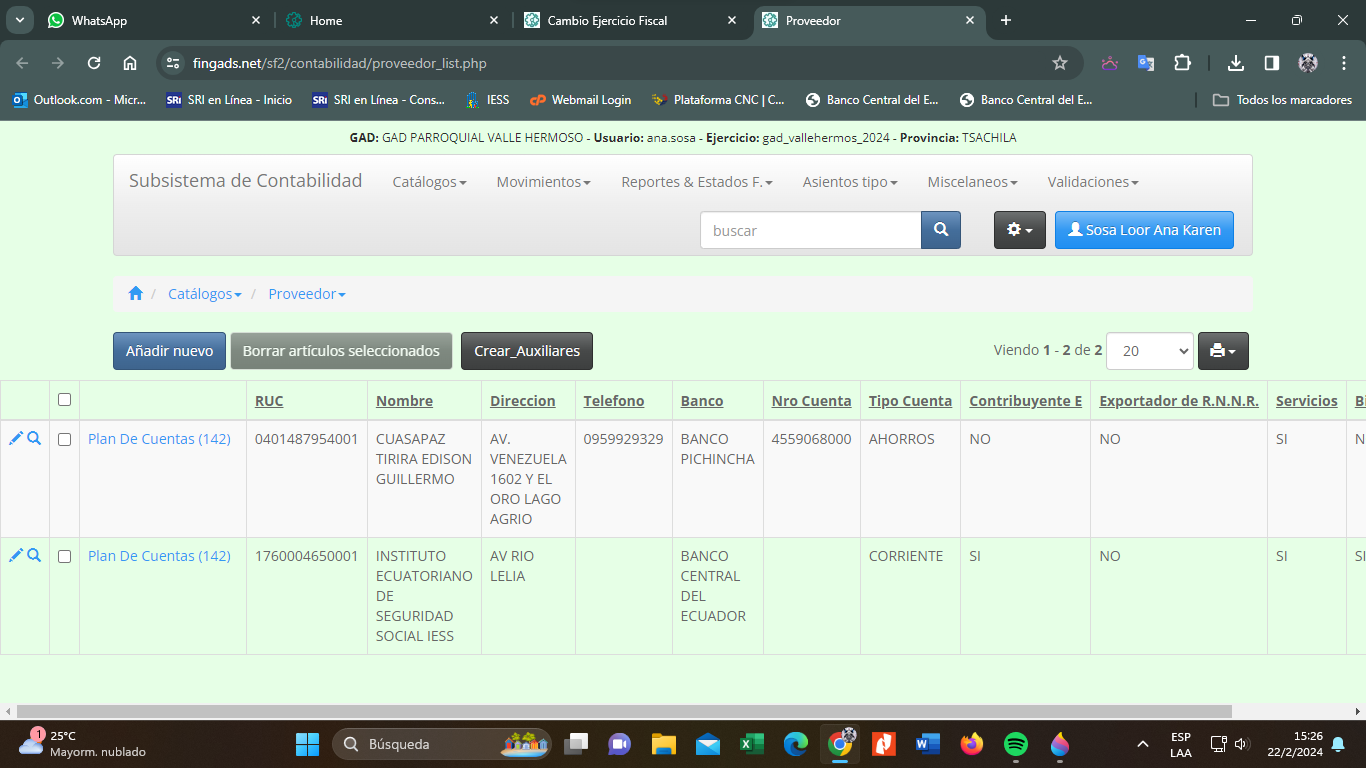The width and height of the screenshot is (1366, 768).
Task: Bookmark page with the star icon
Action: 1060,63
